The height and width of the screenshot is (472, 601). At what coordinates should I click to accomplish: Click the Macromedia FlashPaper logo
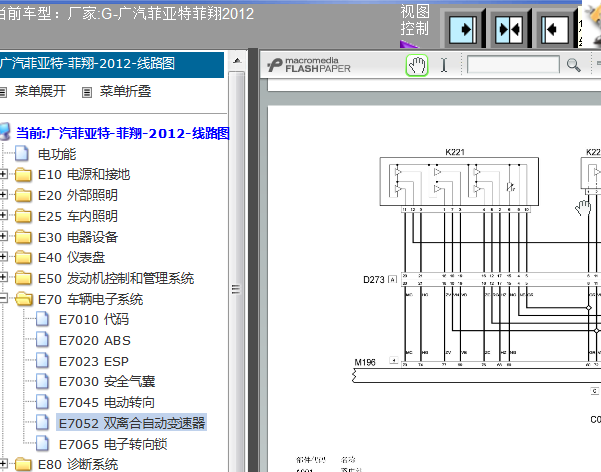pos(309,65)
